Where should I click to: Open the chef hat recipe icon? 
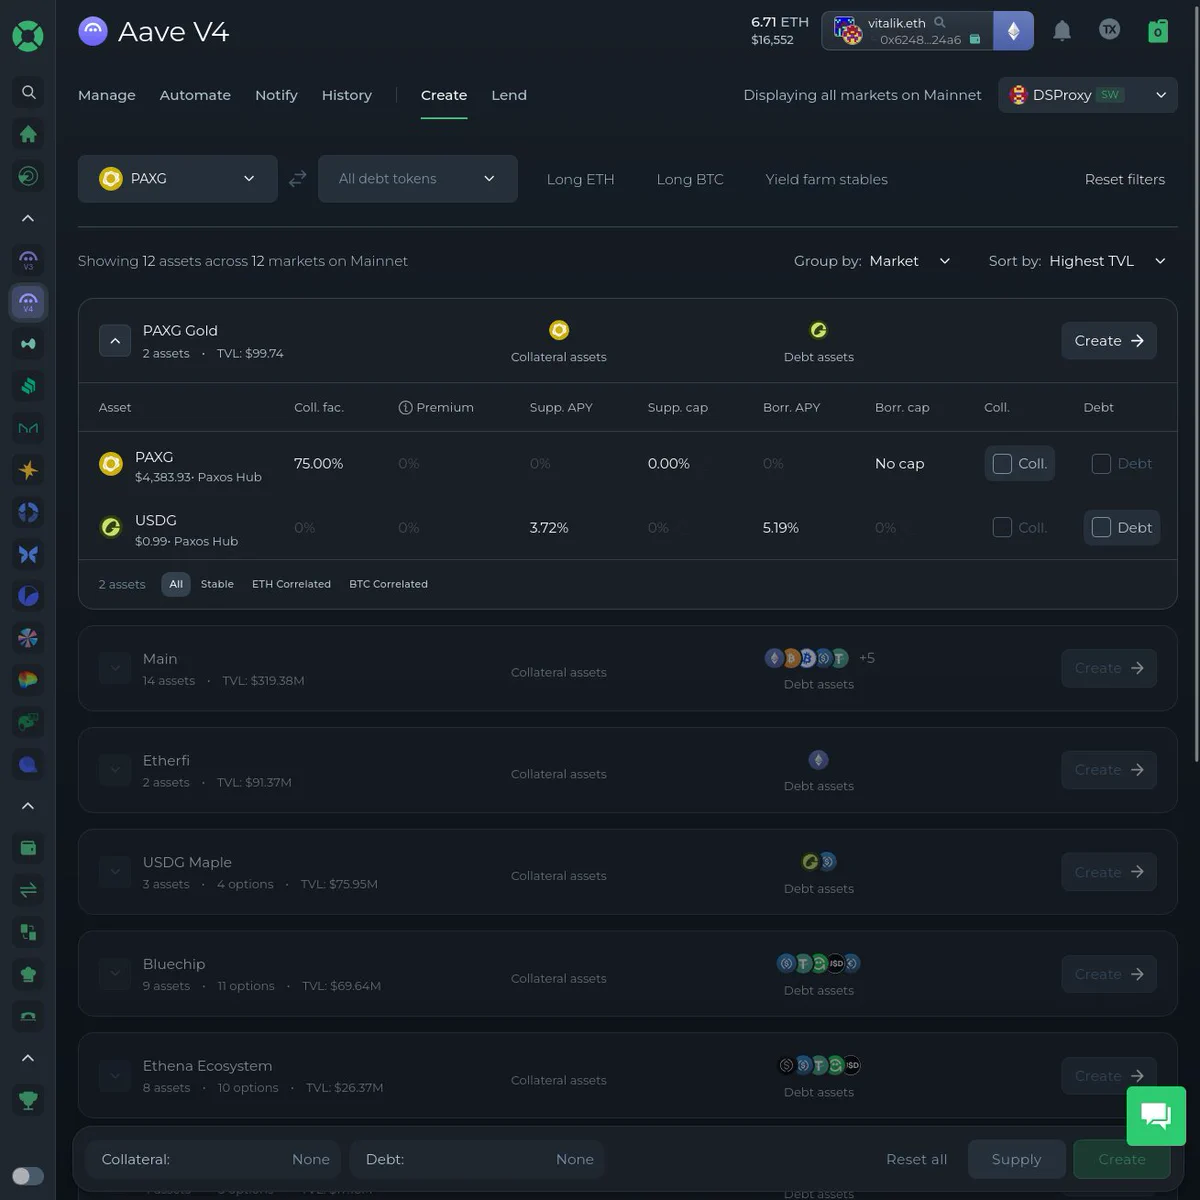28,974
